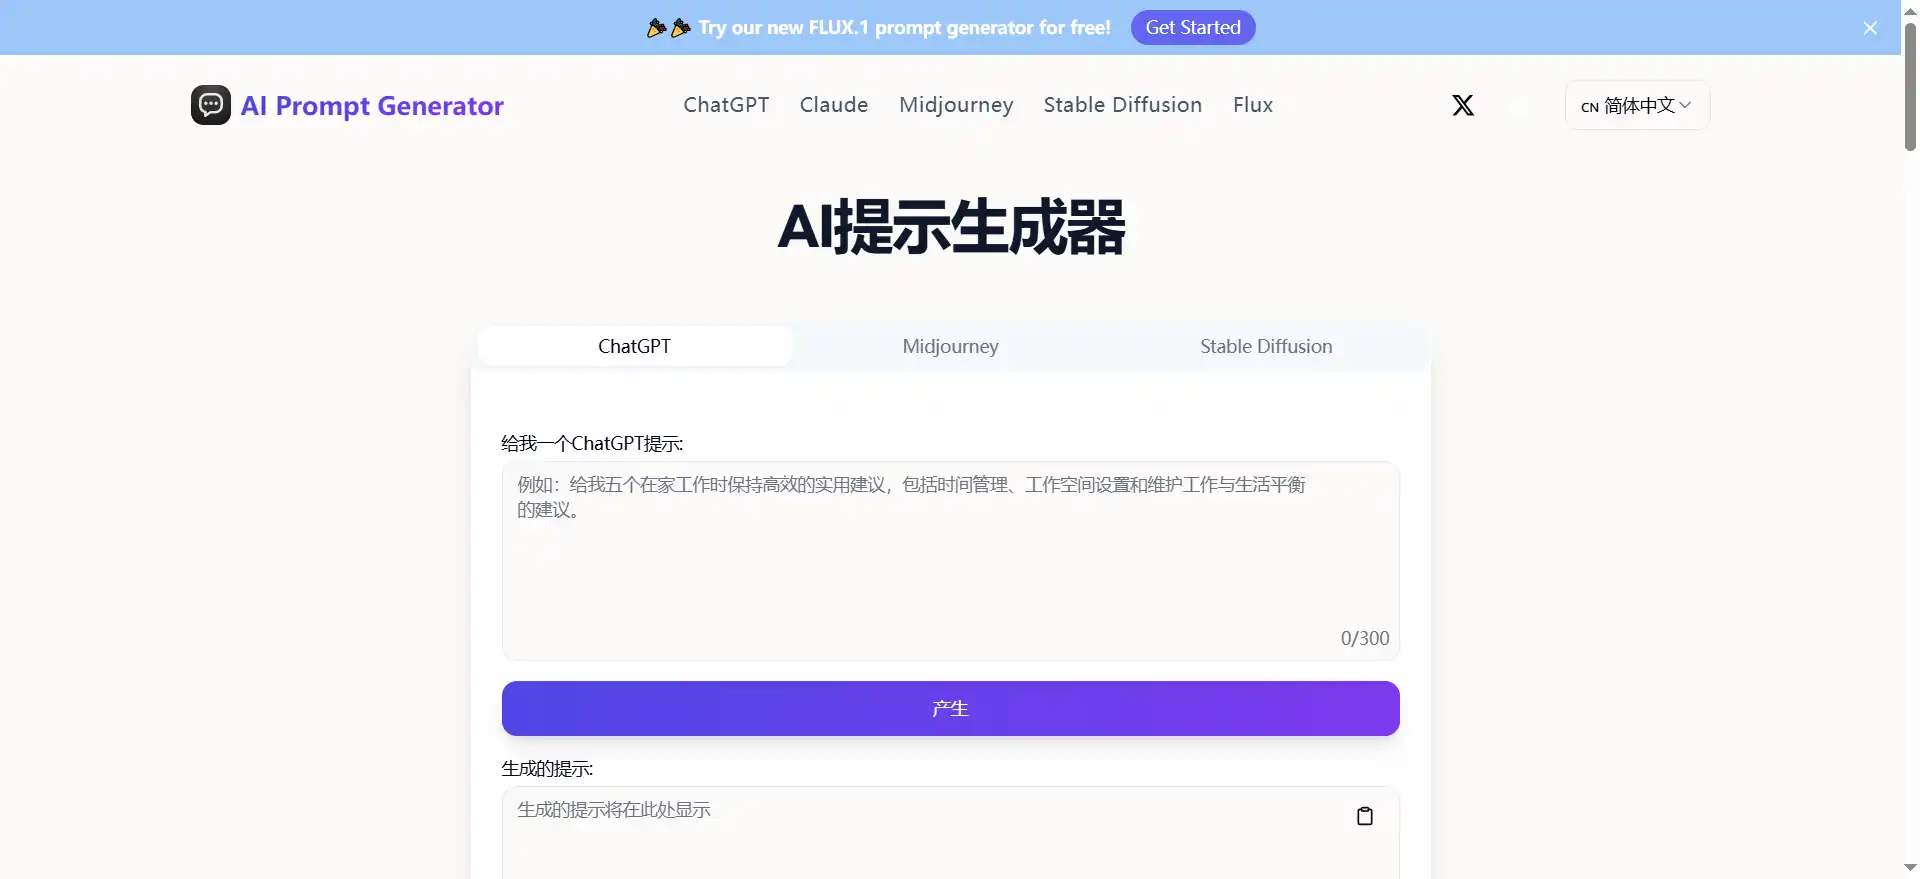The height and width of the screenshot is (879, 1920).
Task: Open Flux in the top navigation
Action: coord(1253,105)
